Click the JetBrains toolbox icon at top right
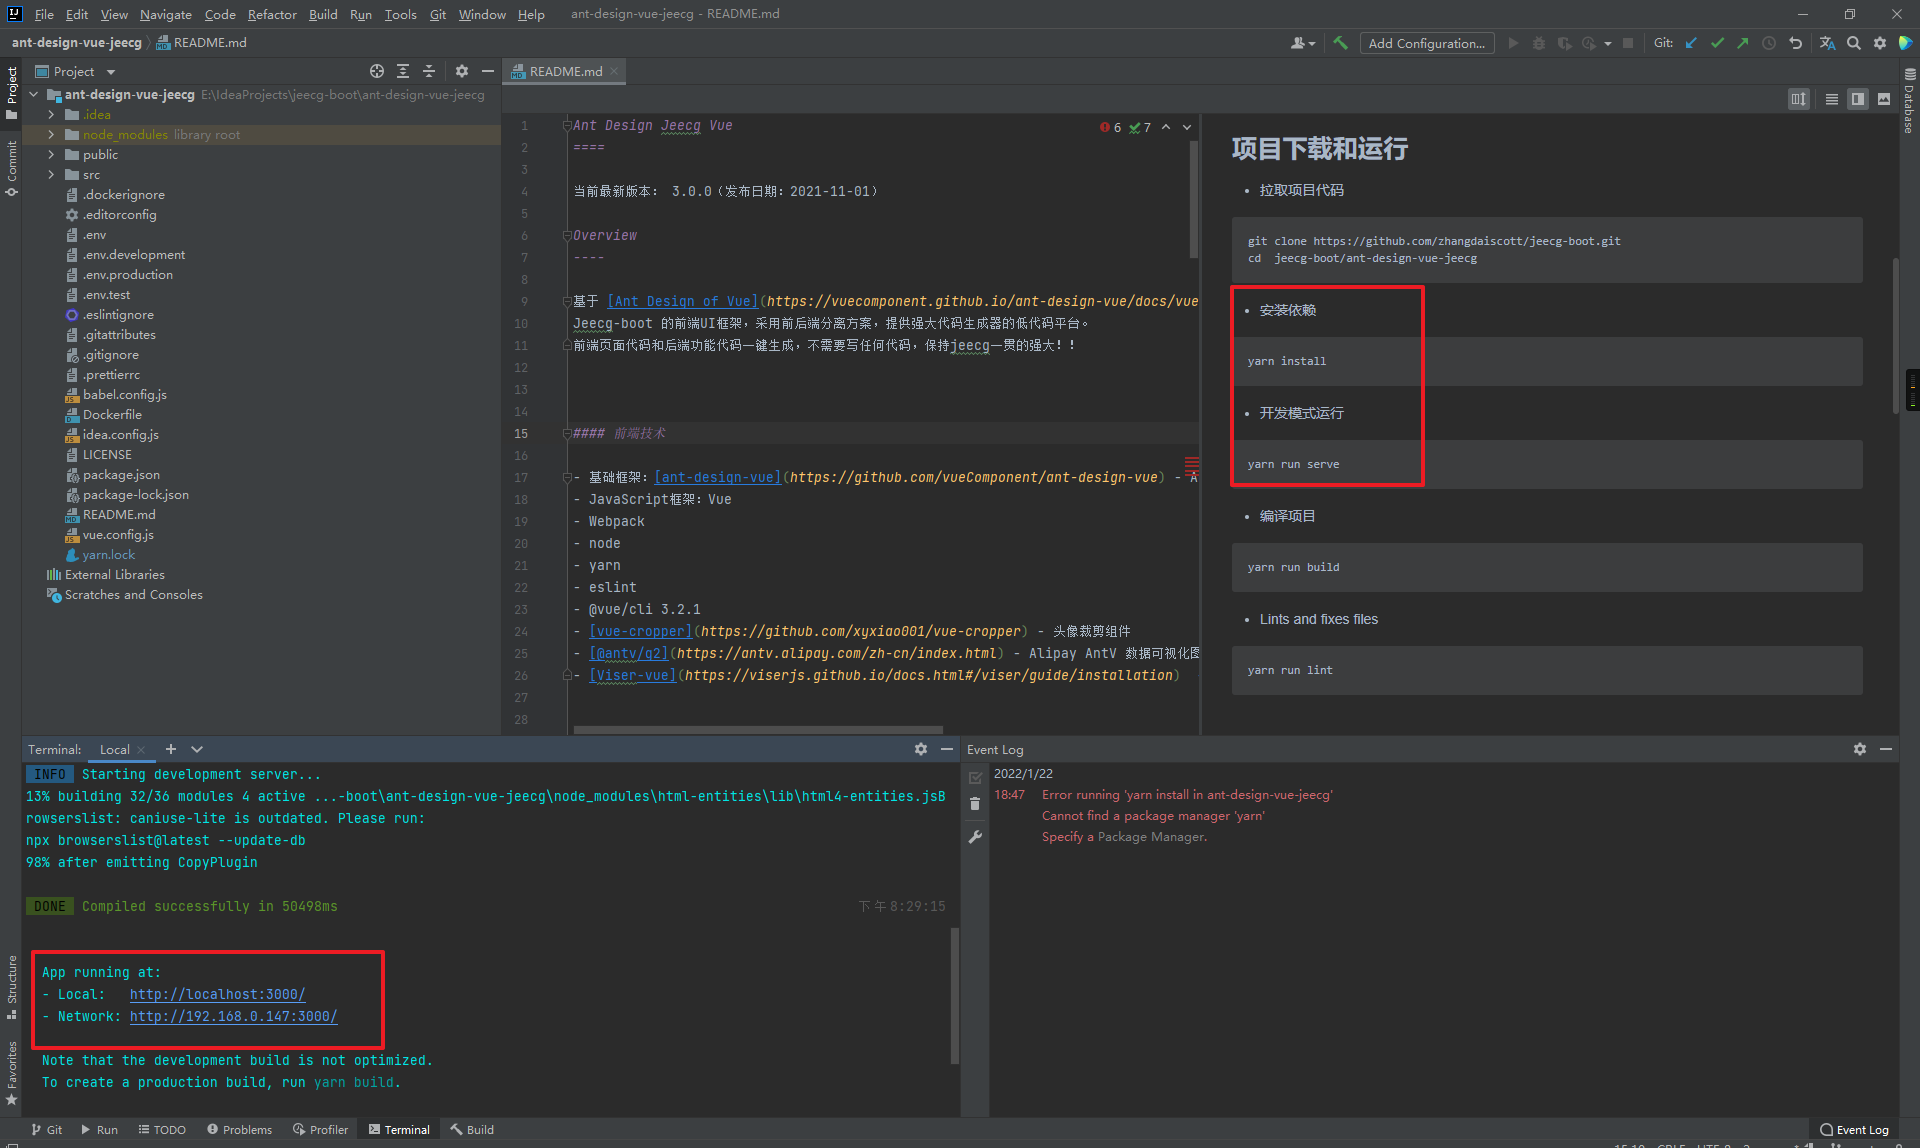The height and width of the screenshot is (1148, 1920). tap(1906, 43)
